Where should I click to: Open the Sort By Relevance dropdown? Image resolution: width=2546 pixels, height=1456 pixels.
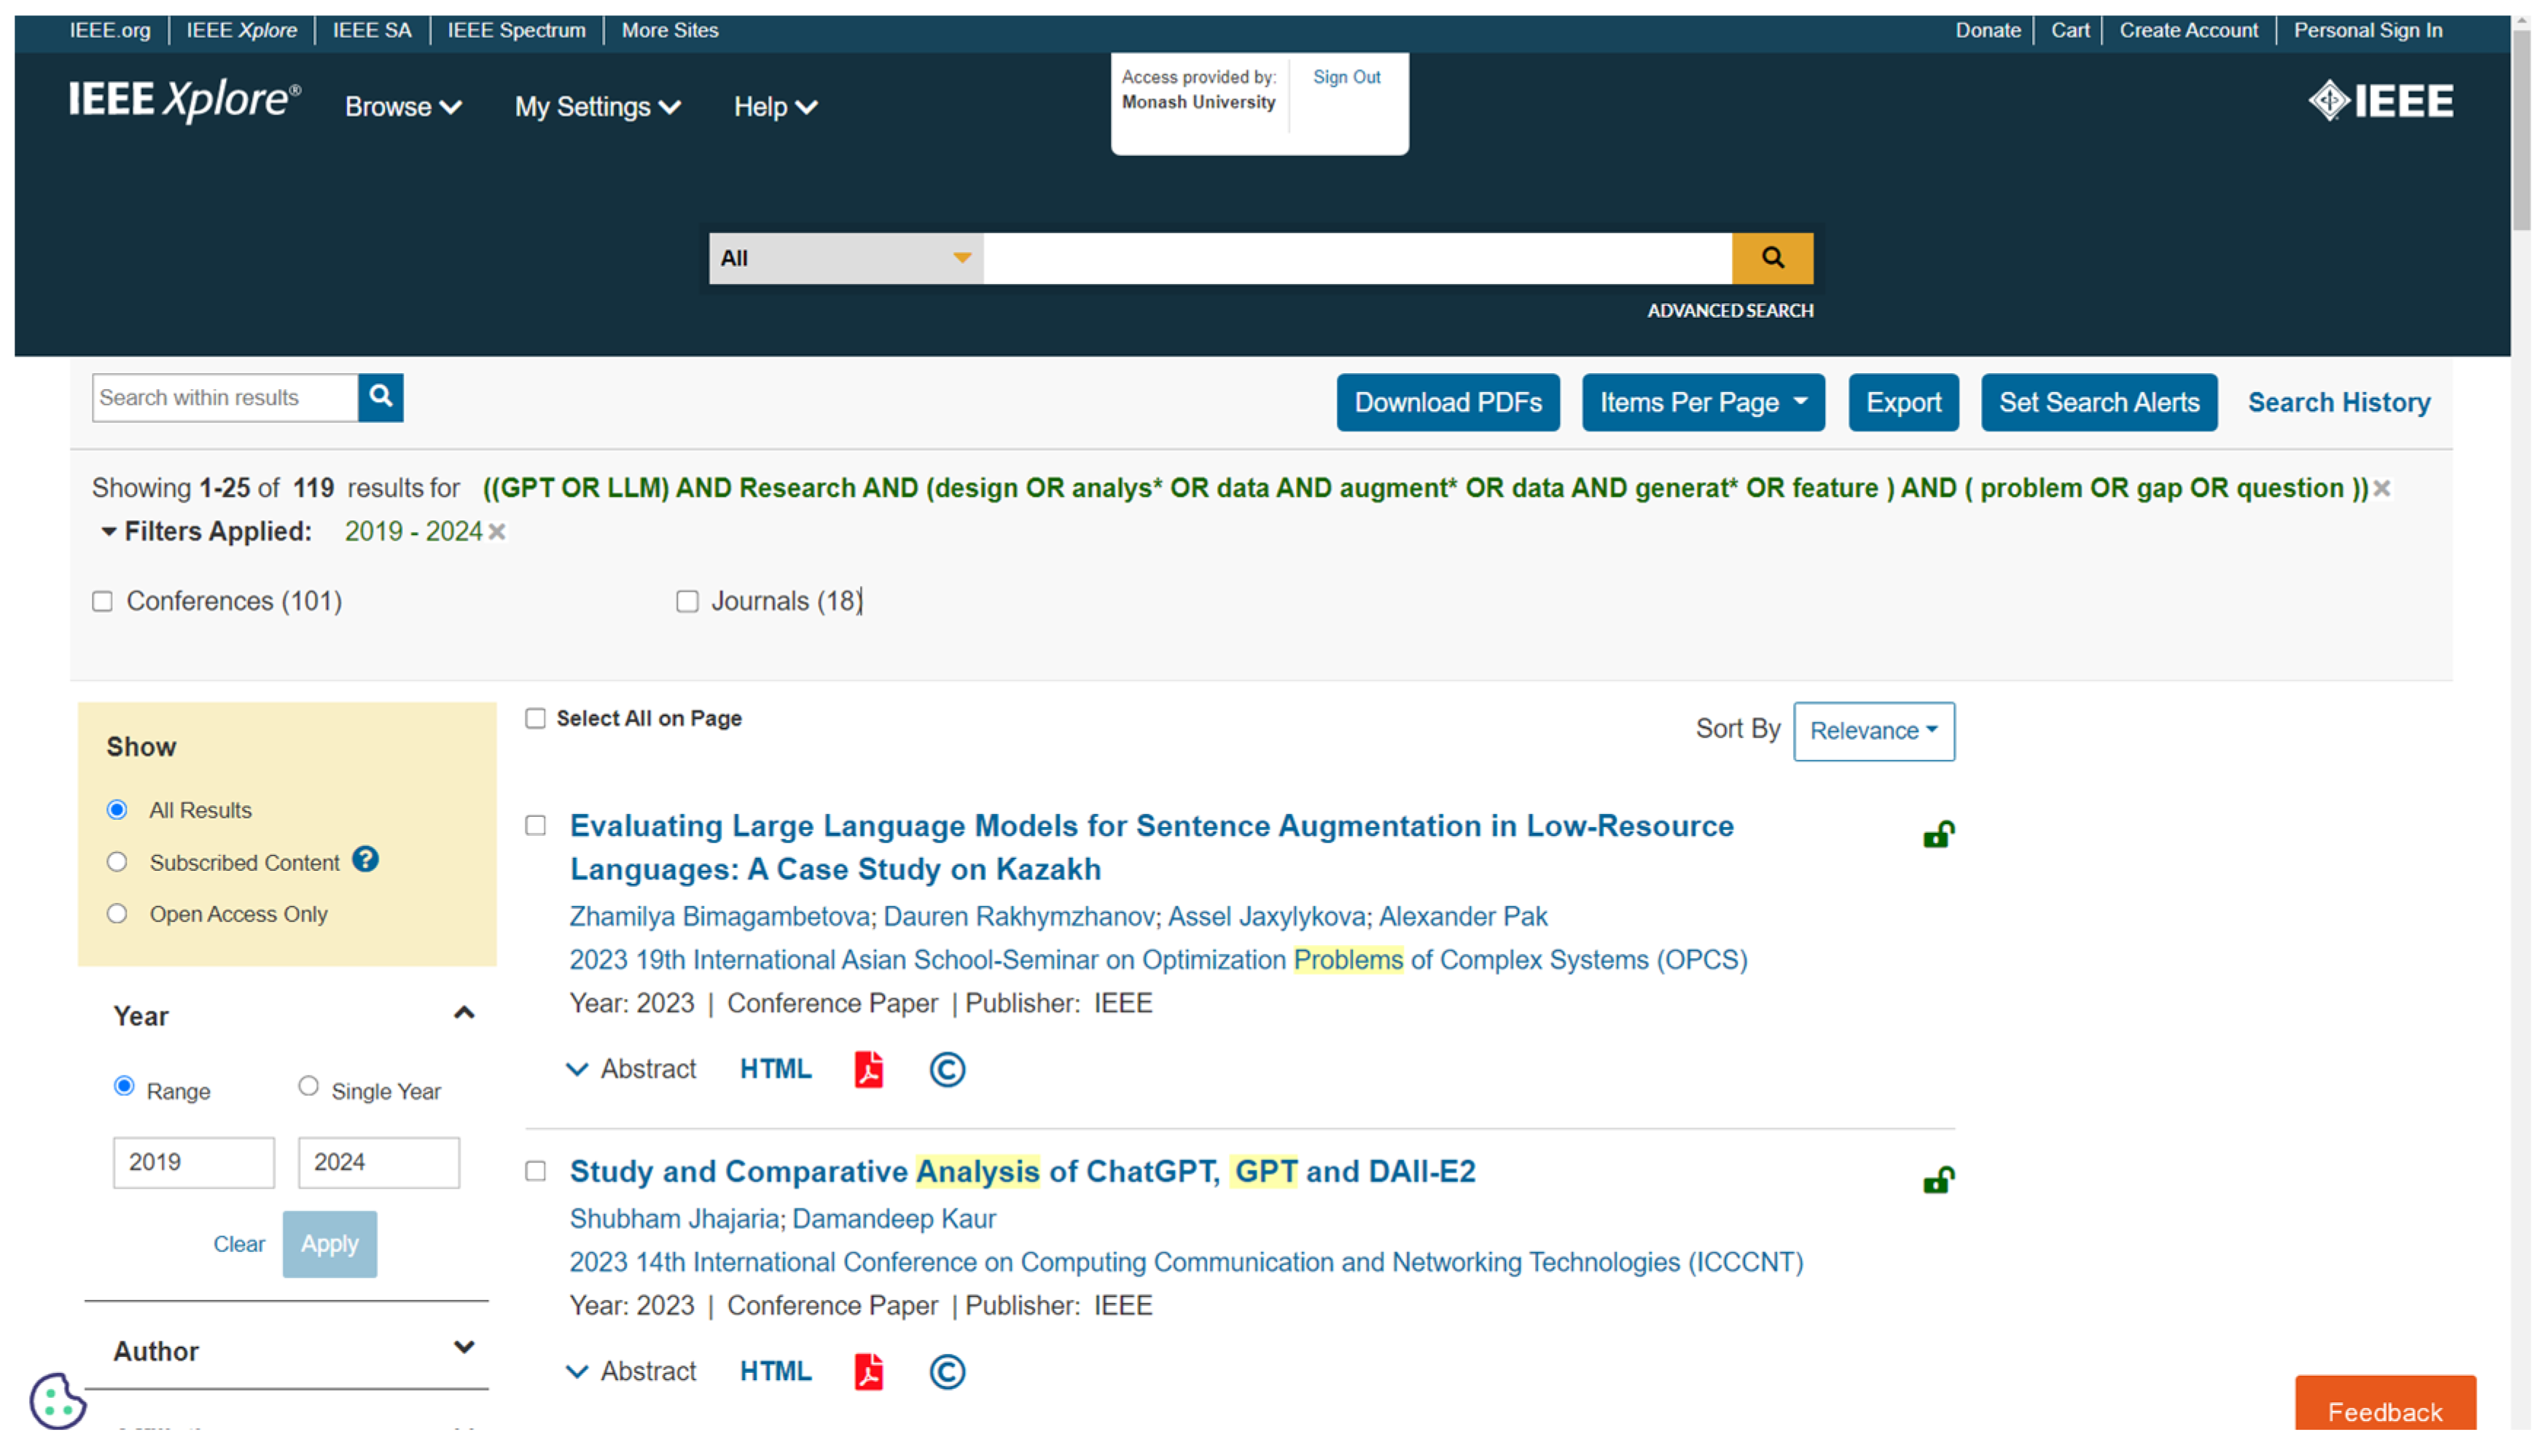[1873, 731]
